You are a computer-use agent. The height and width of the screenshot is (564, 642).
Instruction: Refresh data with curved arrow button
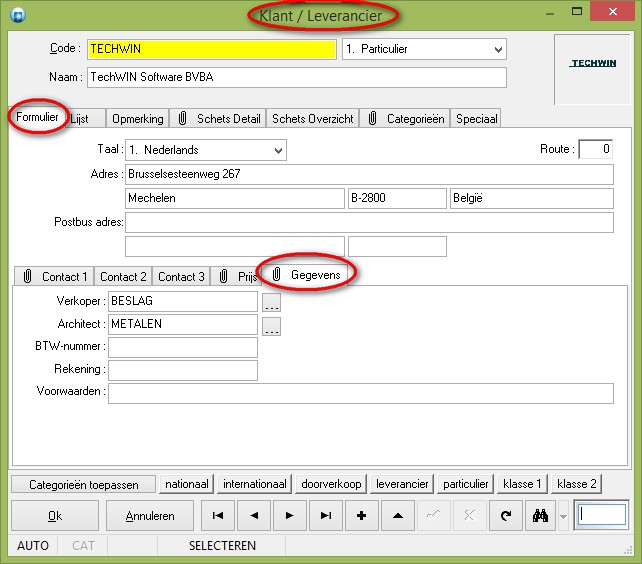[506, 515]
